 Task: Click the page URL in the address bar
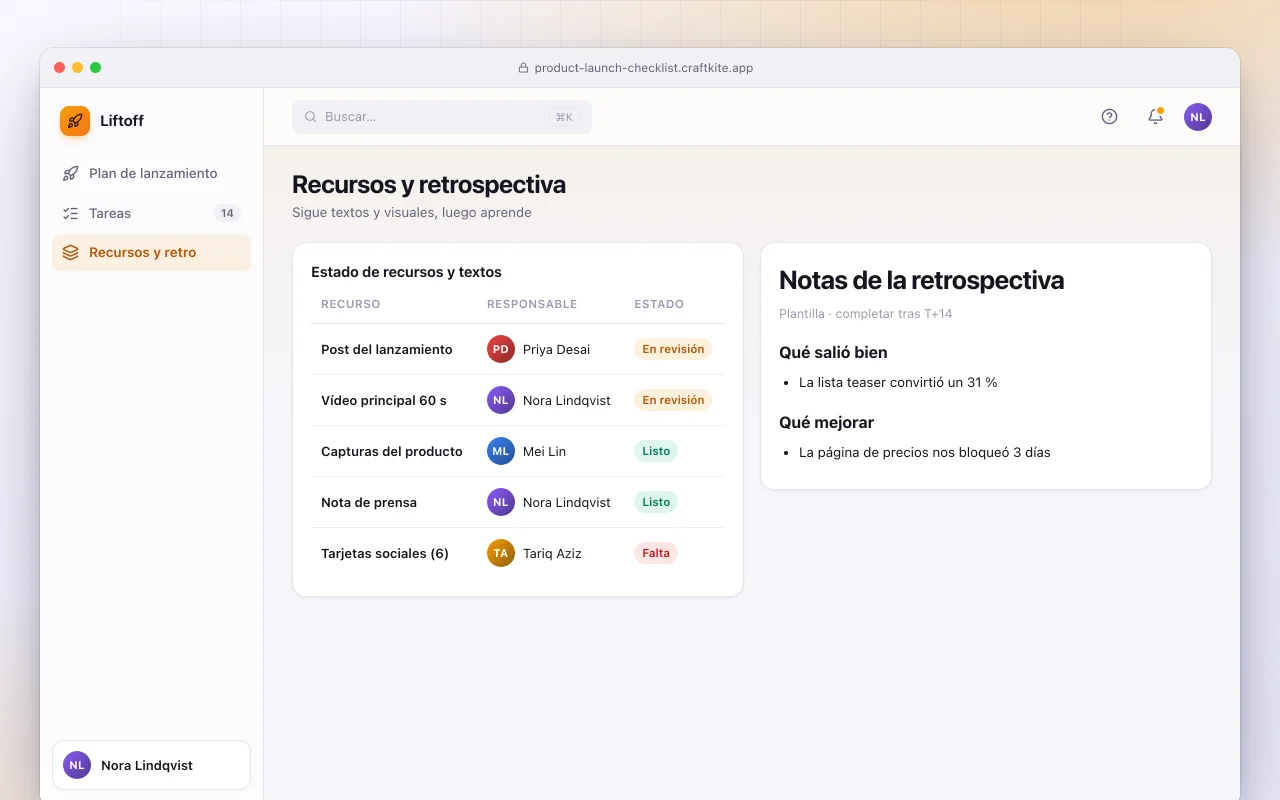pos(644,68)
